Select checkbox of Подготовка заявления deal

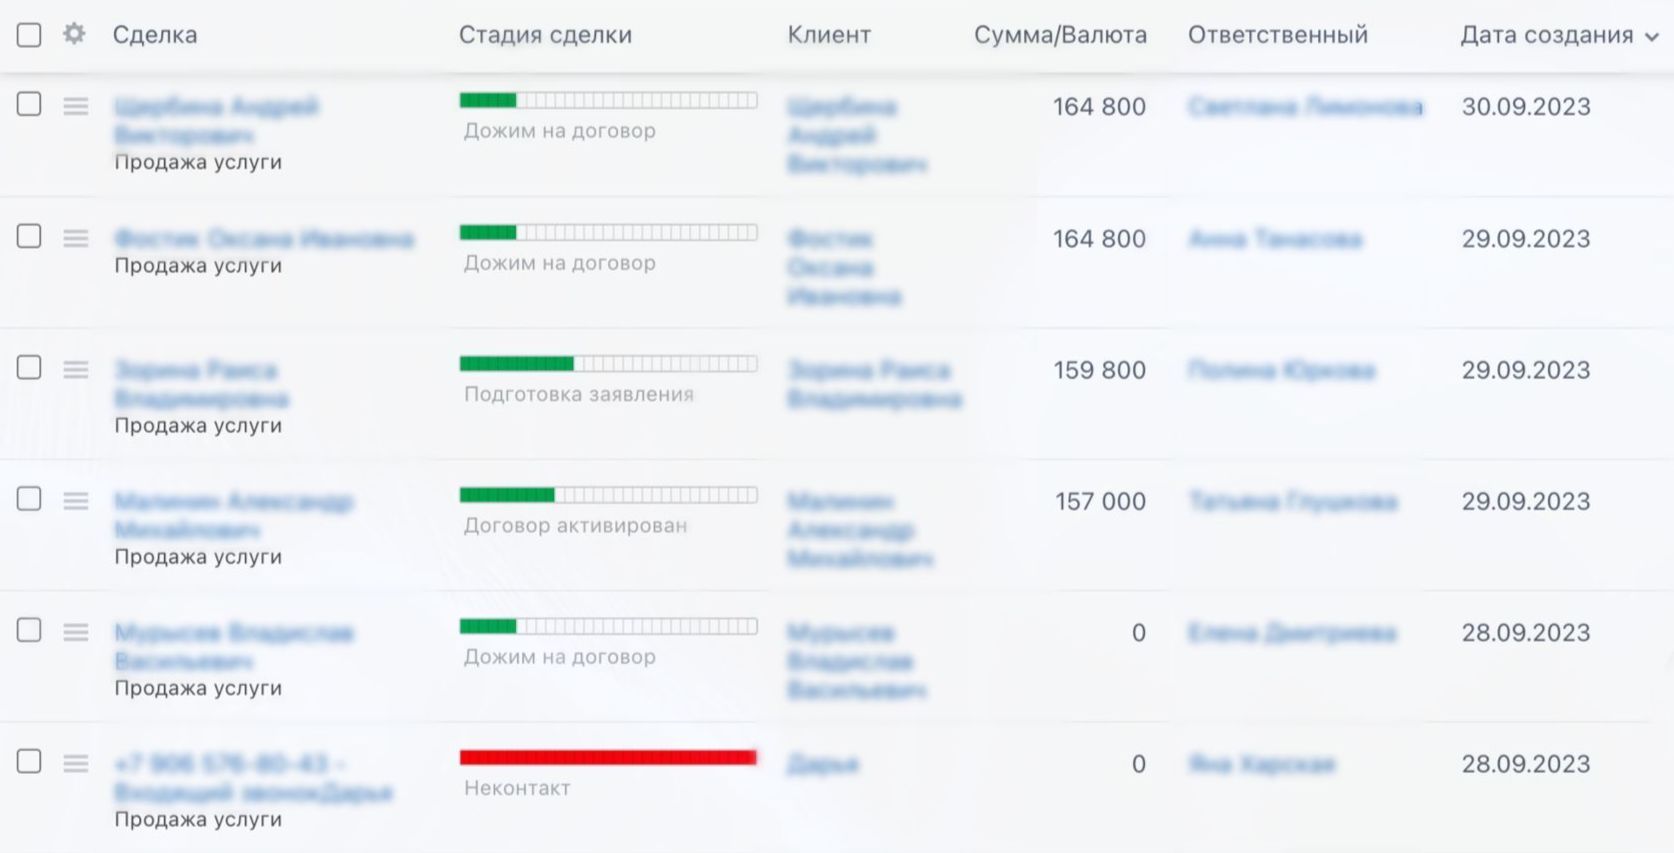click(29, 367)
